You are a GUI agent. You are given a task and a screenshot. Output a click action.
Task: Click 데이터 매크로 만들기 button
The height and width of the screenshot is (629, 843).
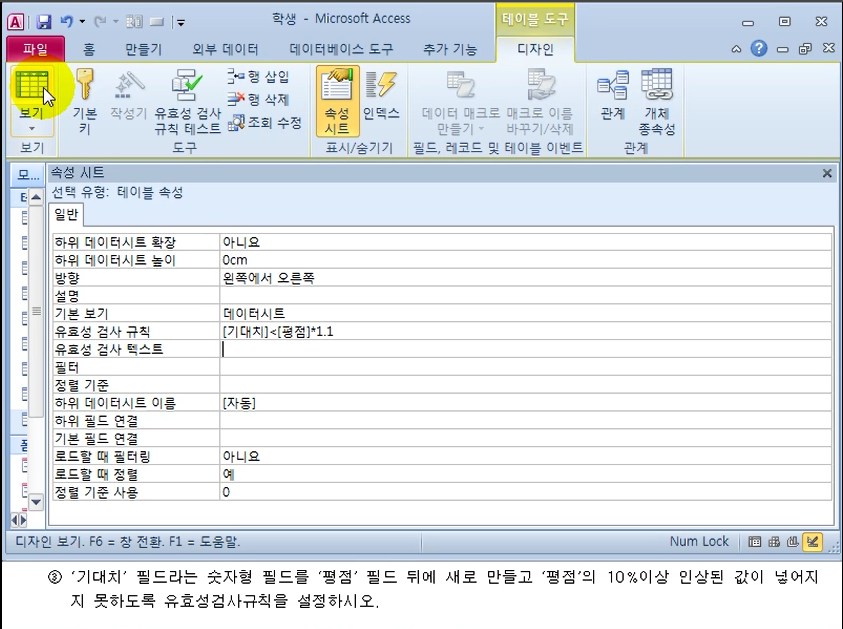tap(460, 102)
